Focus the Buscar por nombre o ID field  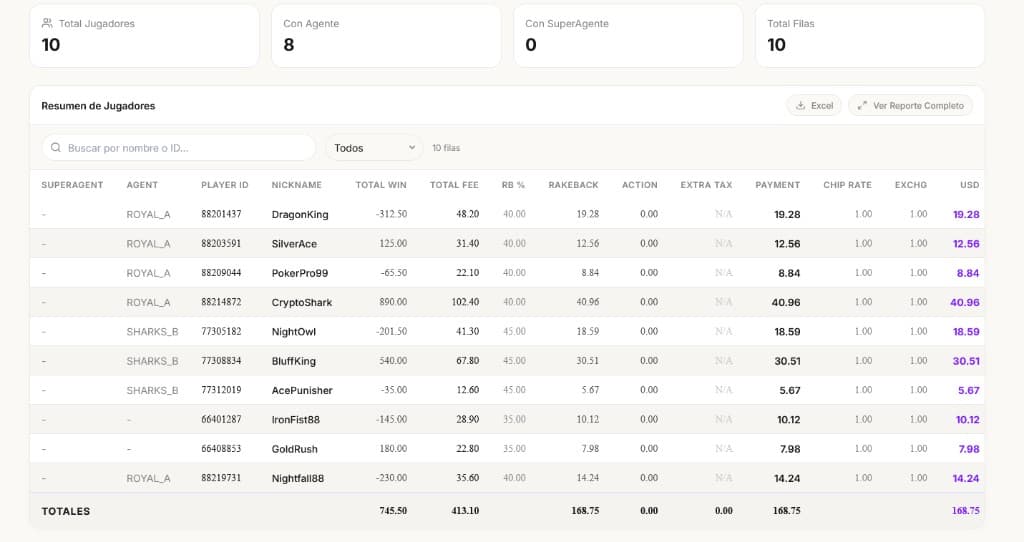(185, 148)
